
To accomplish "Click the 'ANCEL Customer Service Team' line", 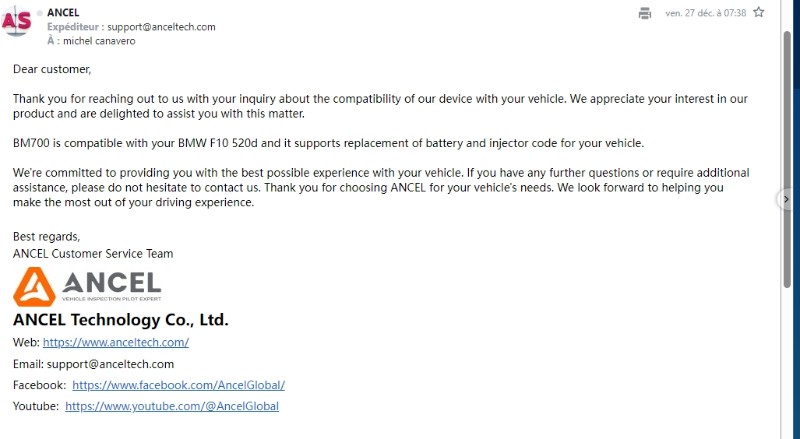I will pos(93,254).
